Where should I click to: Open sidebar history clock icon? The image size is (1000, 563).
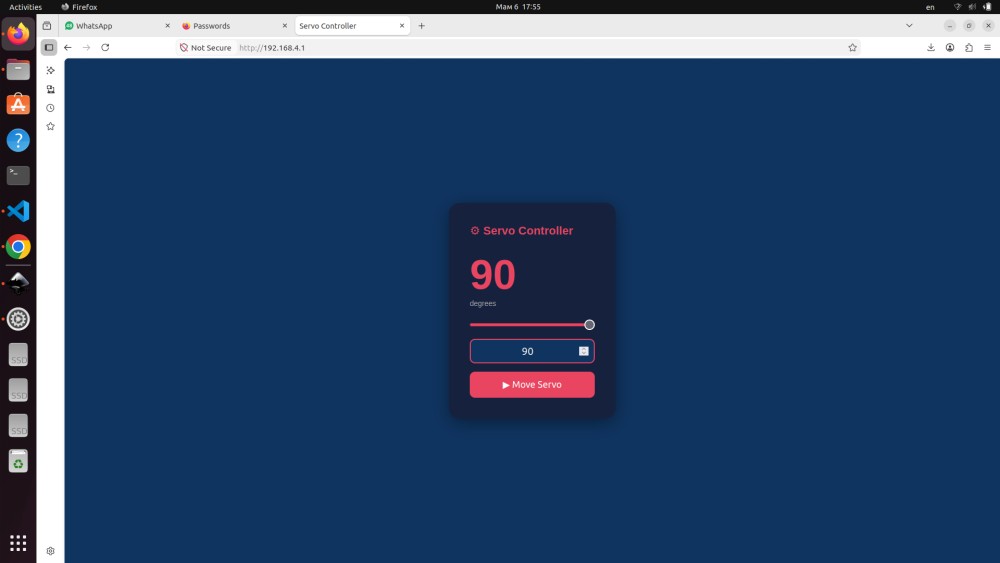pos(50,108)
